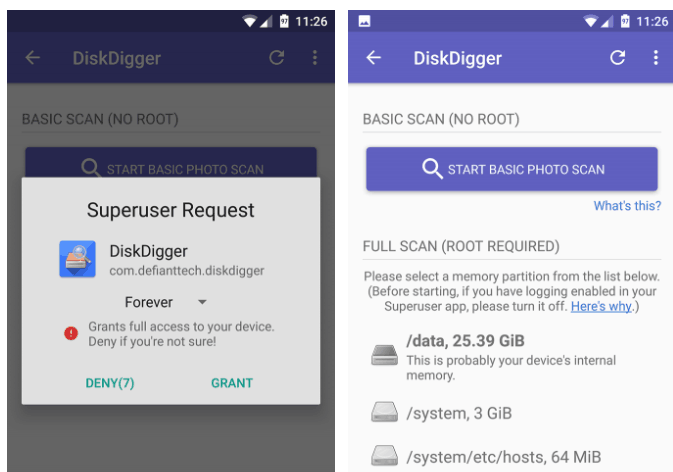Tap the back arrow in the bright DiskDigger toolbar
The height and width of the screenshot is (472, 673).
pos(374,58)
